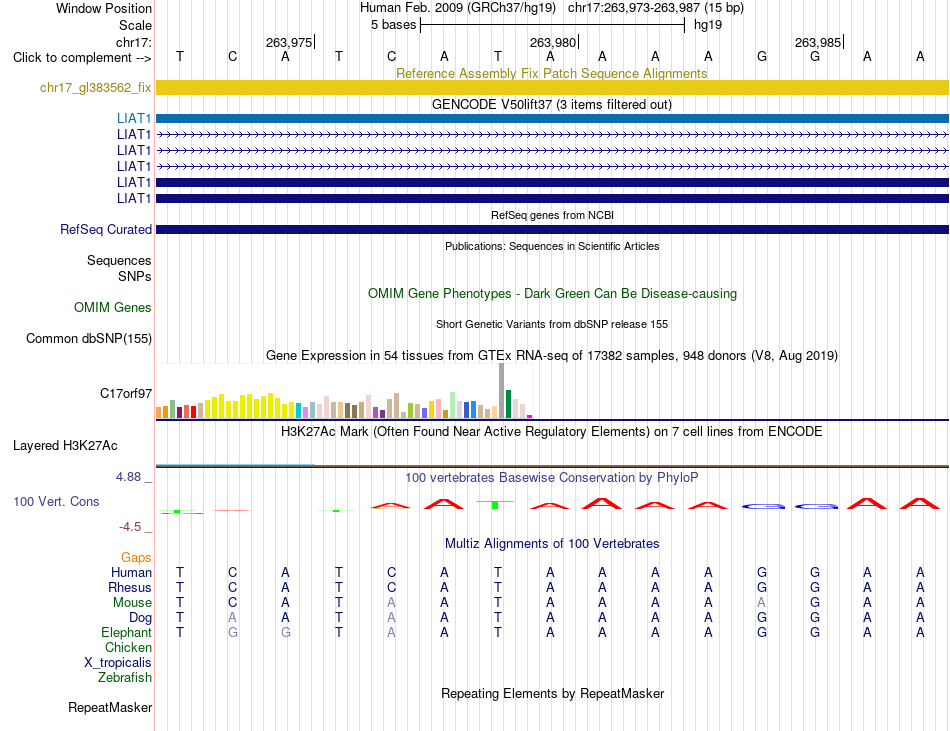Click the 263,980 ruler position marker

click(x=554, y=42)
